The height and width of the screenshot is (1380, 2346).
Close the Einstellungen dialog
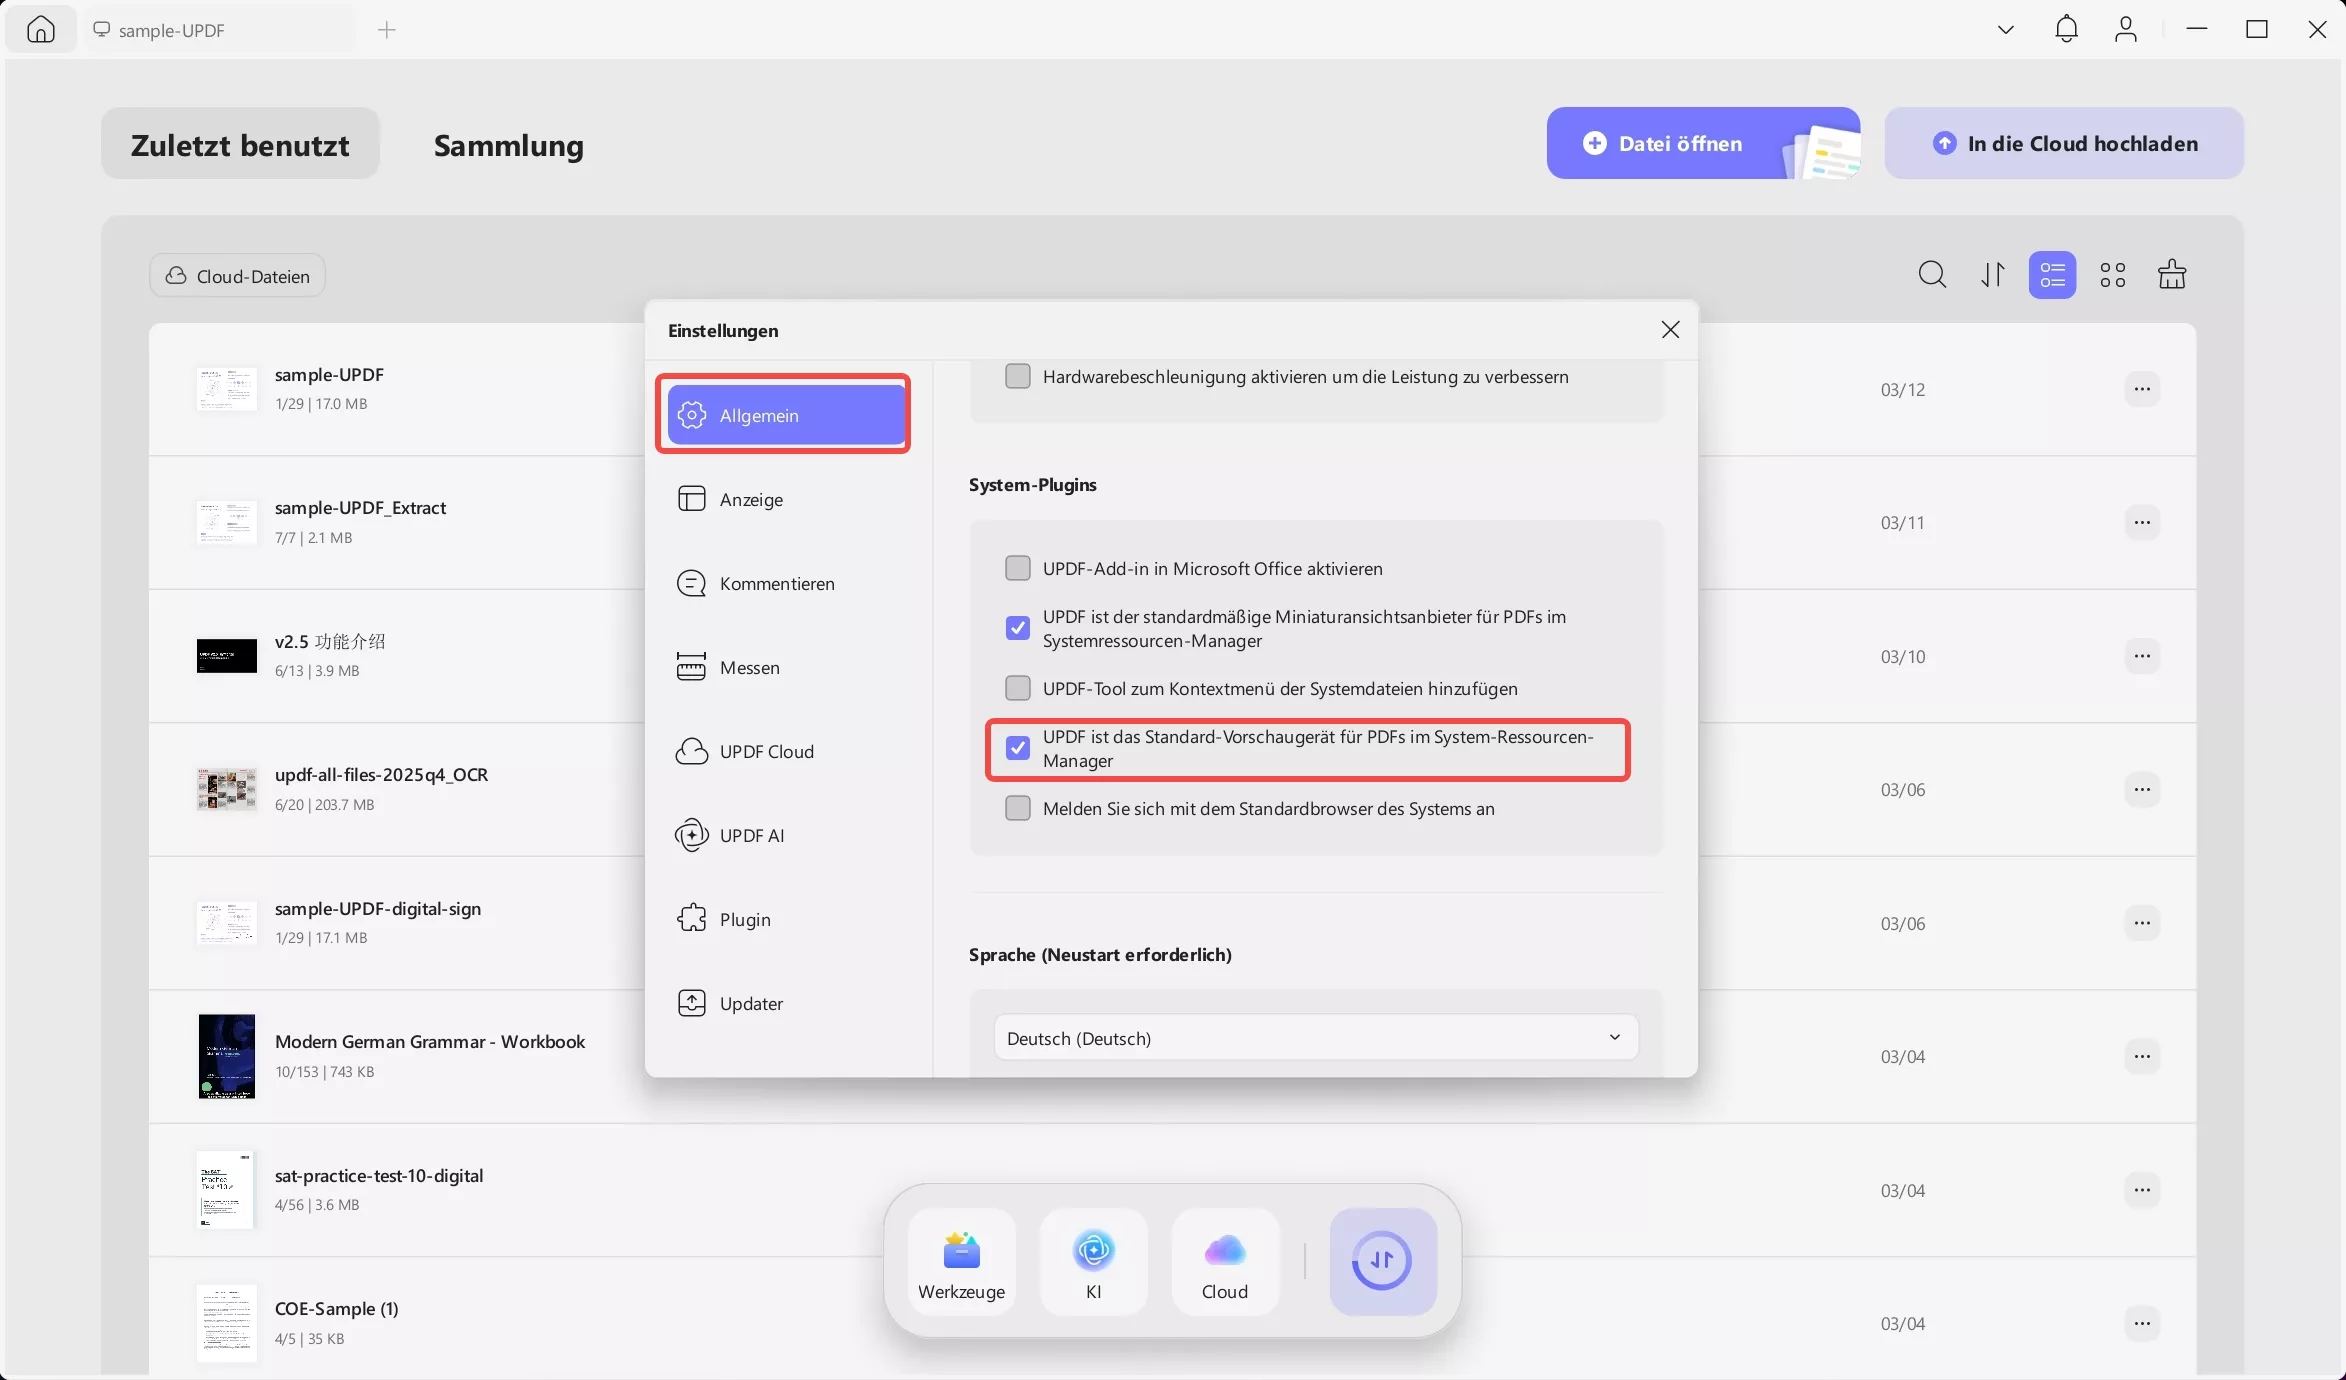[1670, 330]
